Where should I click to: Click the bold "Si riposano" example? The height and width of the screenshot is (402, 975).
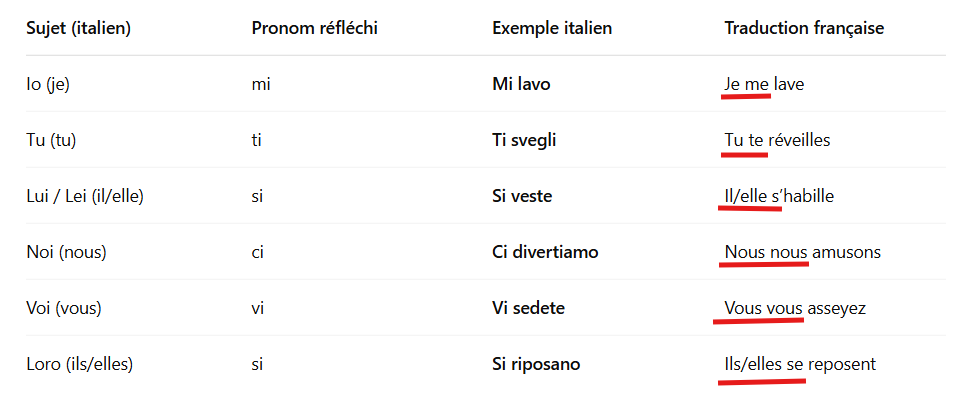(536, 364)
